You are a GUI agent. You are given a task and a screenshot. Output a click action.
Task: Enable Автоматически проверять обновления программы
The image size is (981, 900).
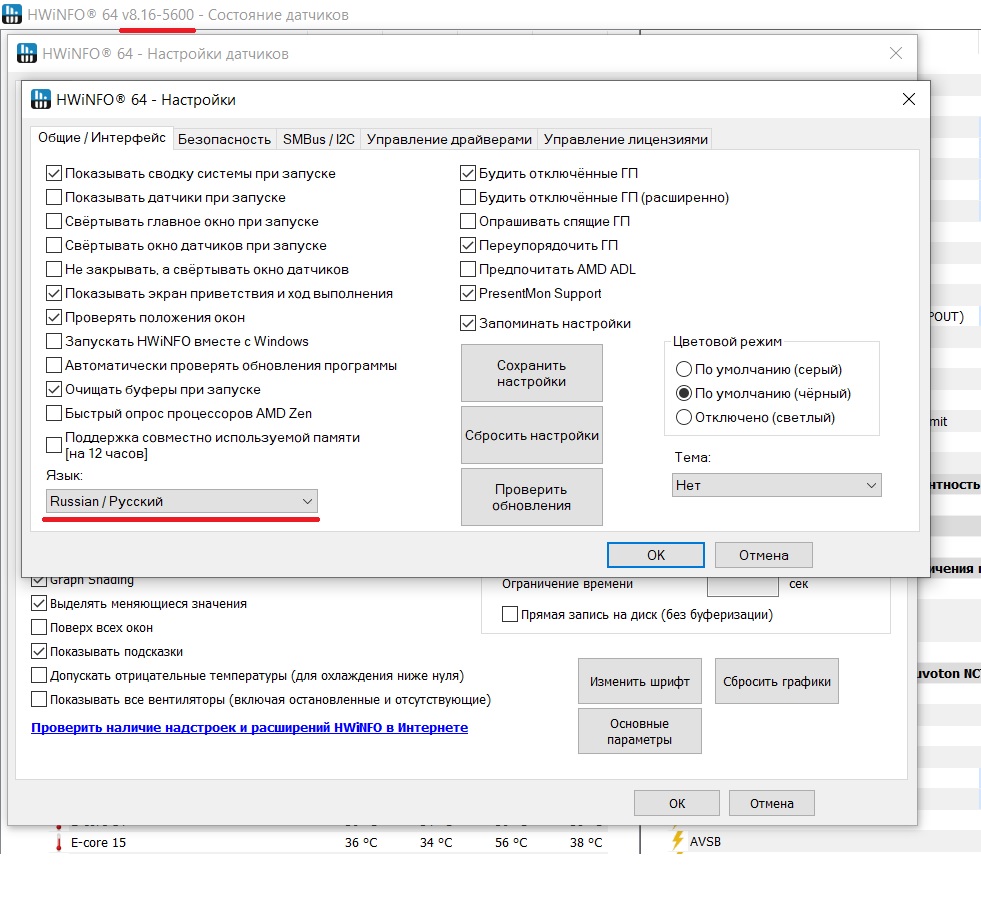54,365
